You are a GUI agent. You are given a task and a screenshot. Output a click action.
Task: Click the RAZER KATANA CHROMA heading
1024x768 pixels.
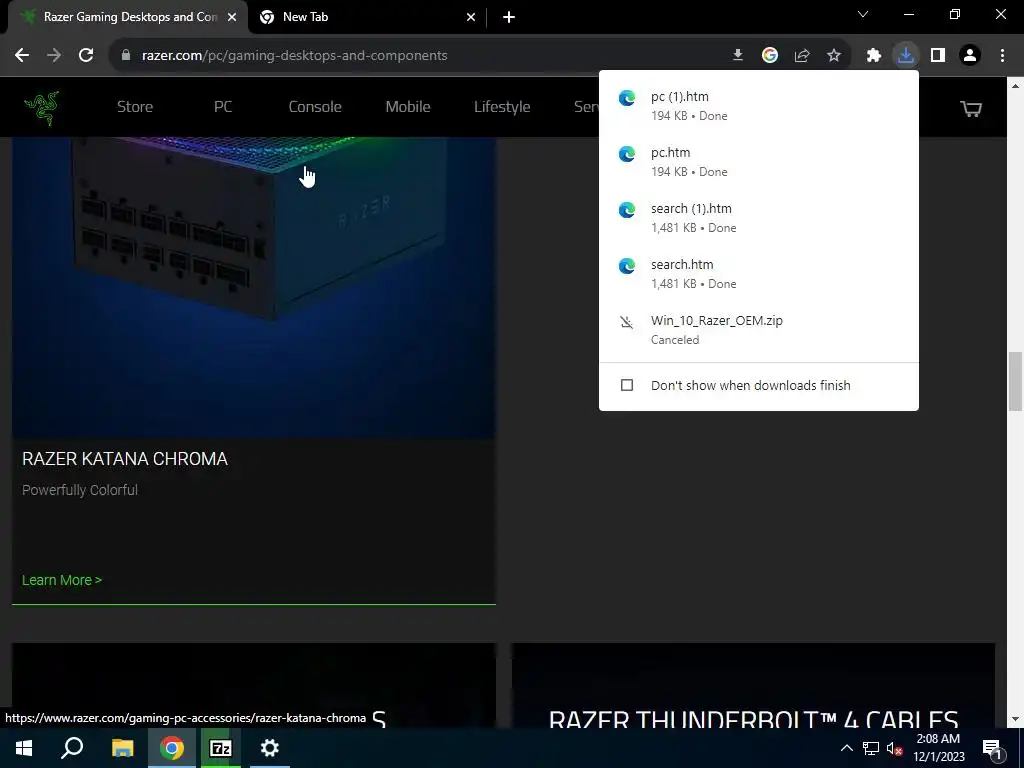click(125, 458)
